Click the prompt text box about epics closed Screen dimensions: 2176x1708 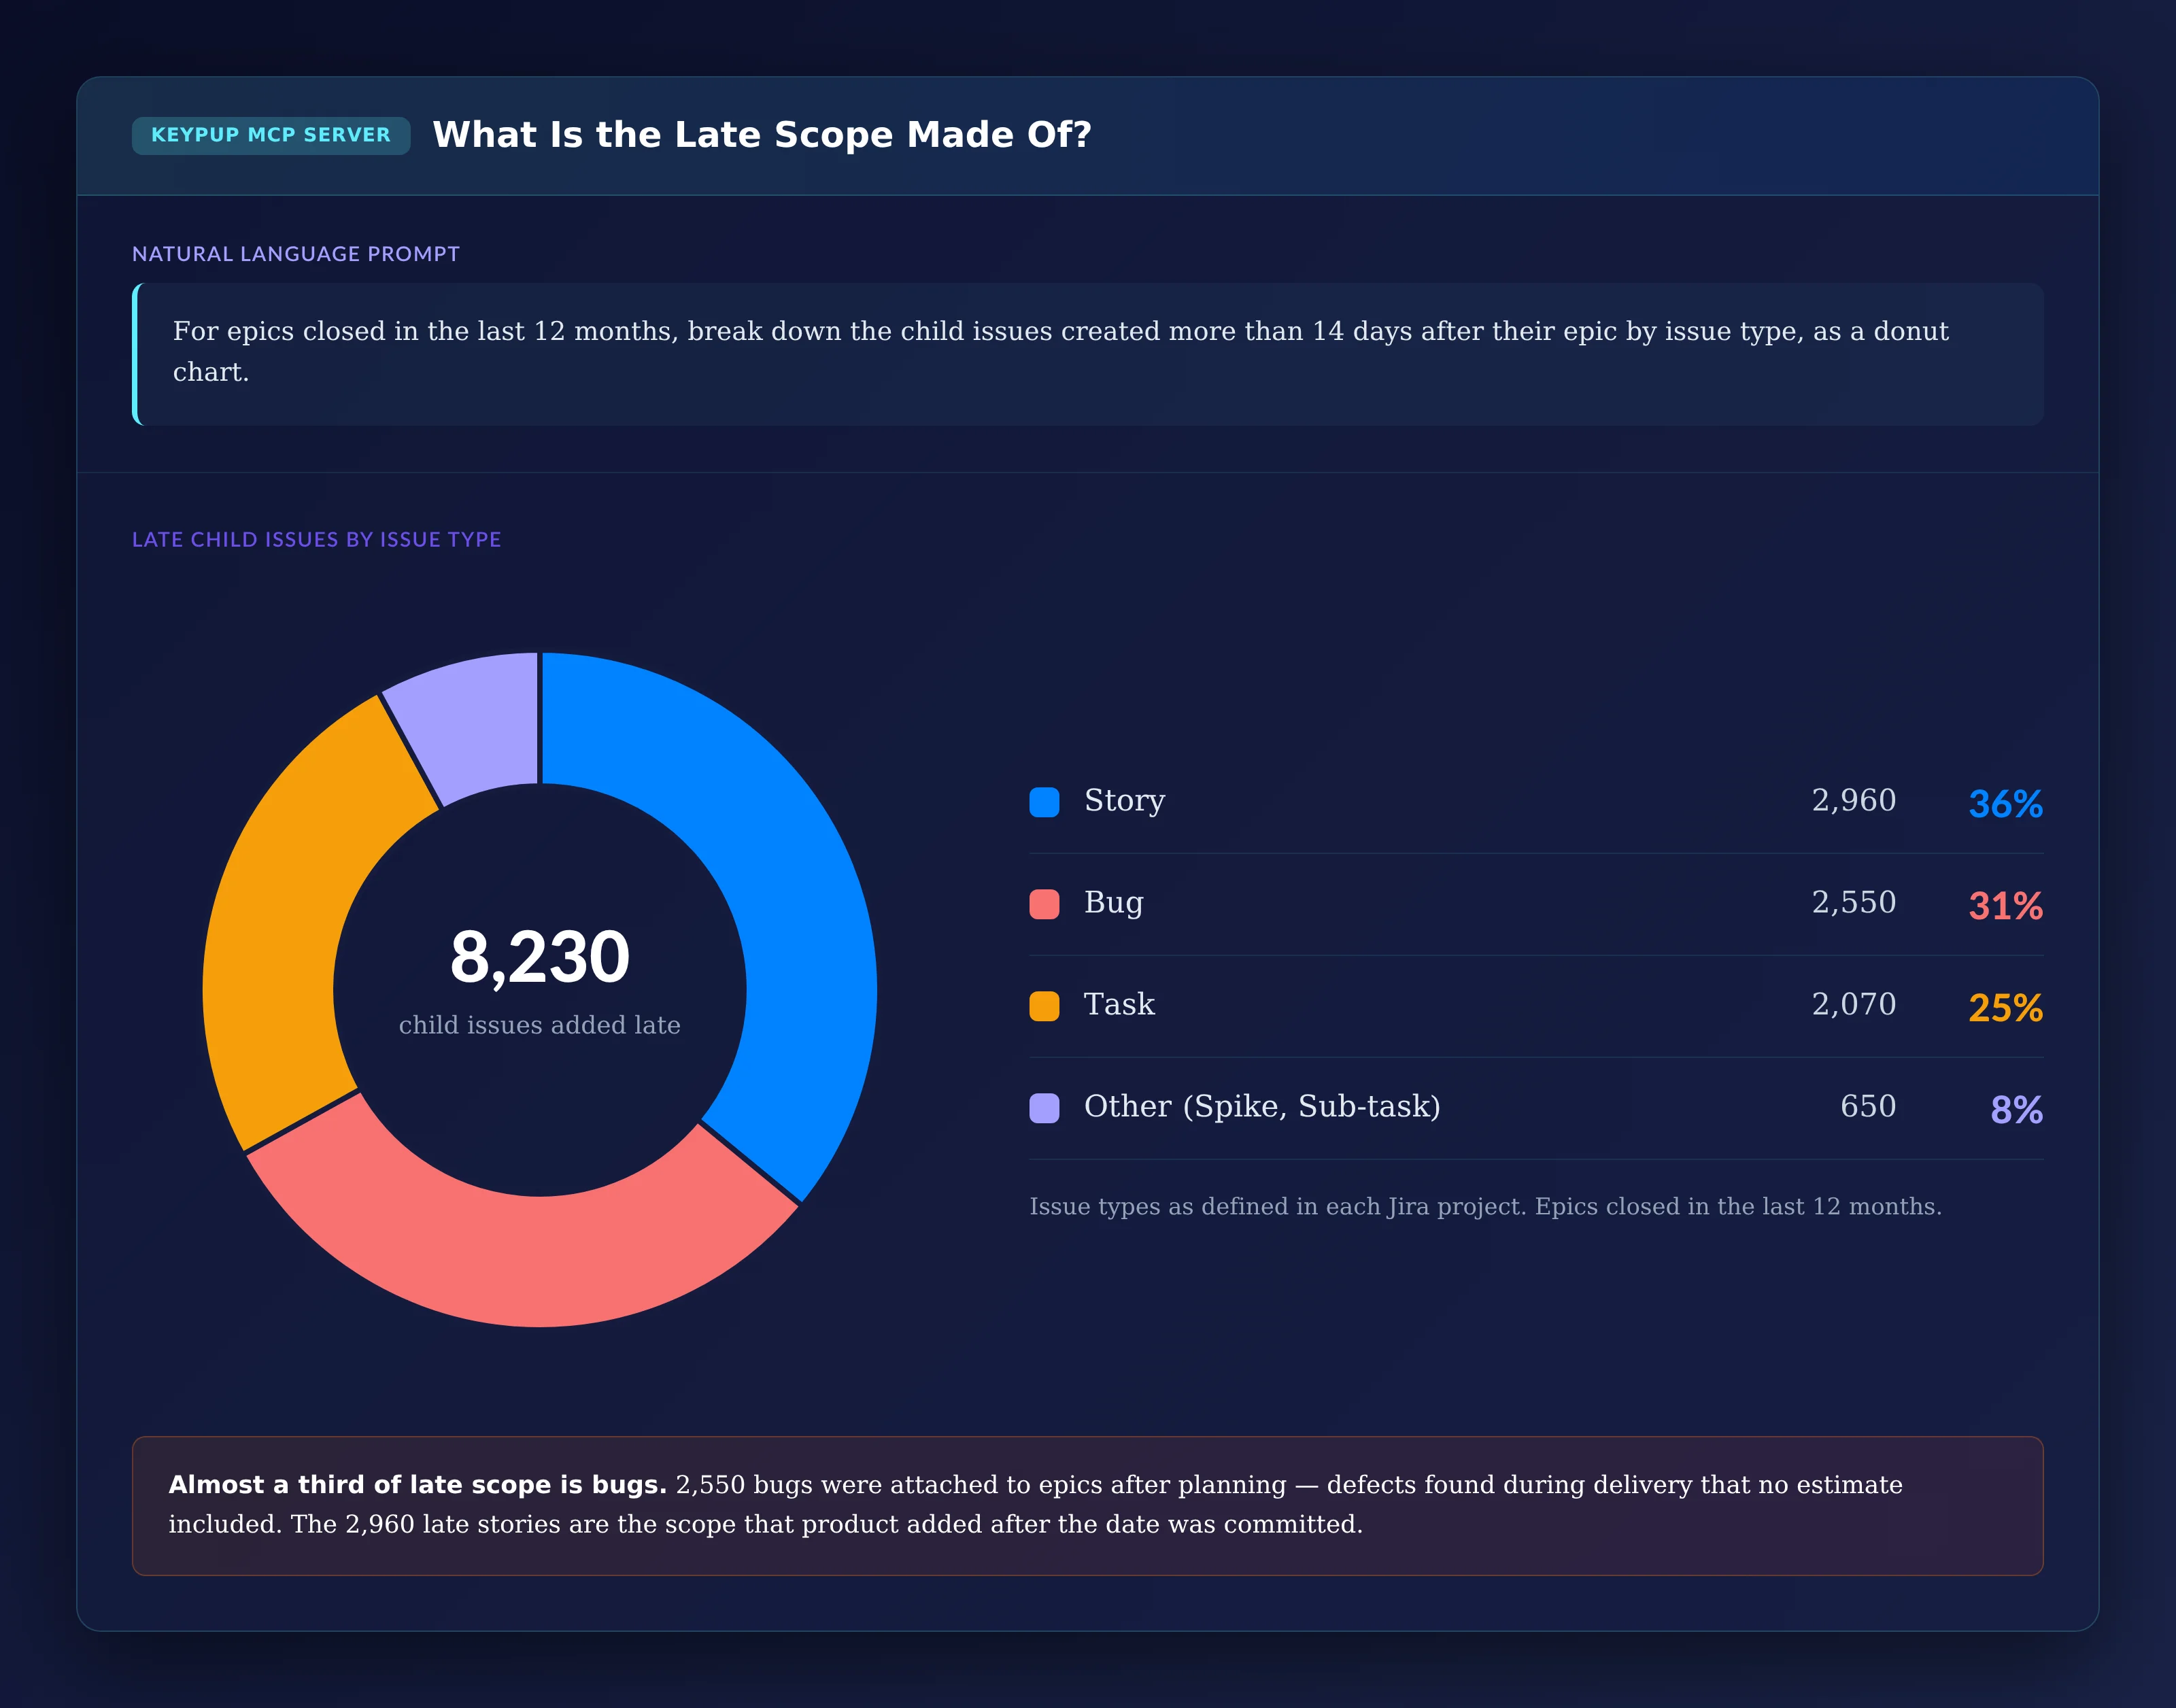[1087, 354]
